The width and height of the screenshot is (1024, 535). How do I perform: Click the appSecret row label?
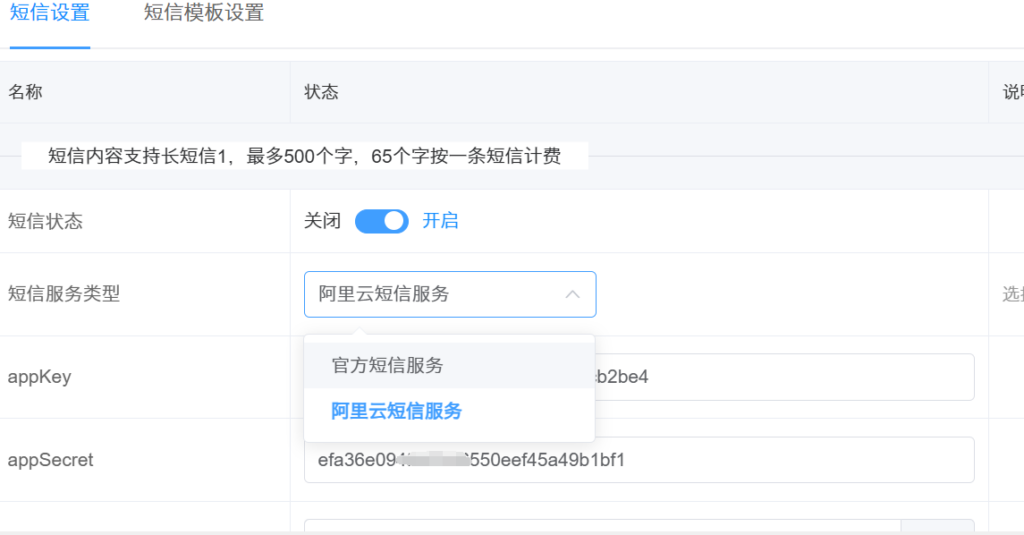[50, 460]
